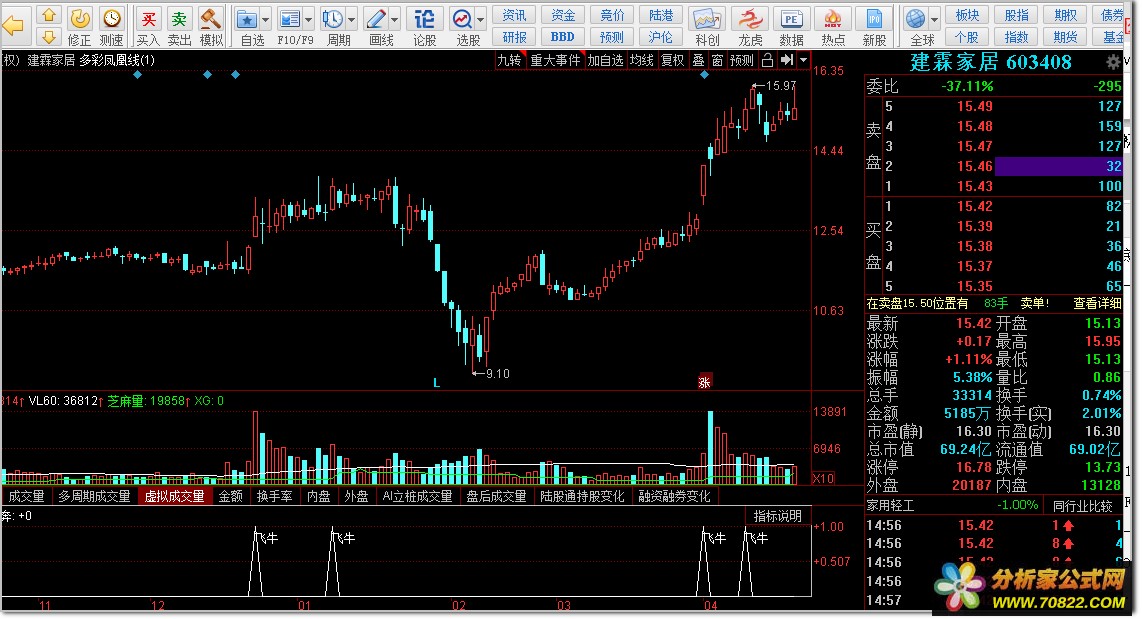Expand the 全球 dropdown arrow
The width and height of the screenshot is (1142, 619).
point(934,20)
